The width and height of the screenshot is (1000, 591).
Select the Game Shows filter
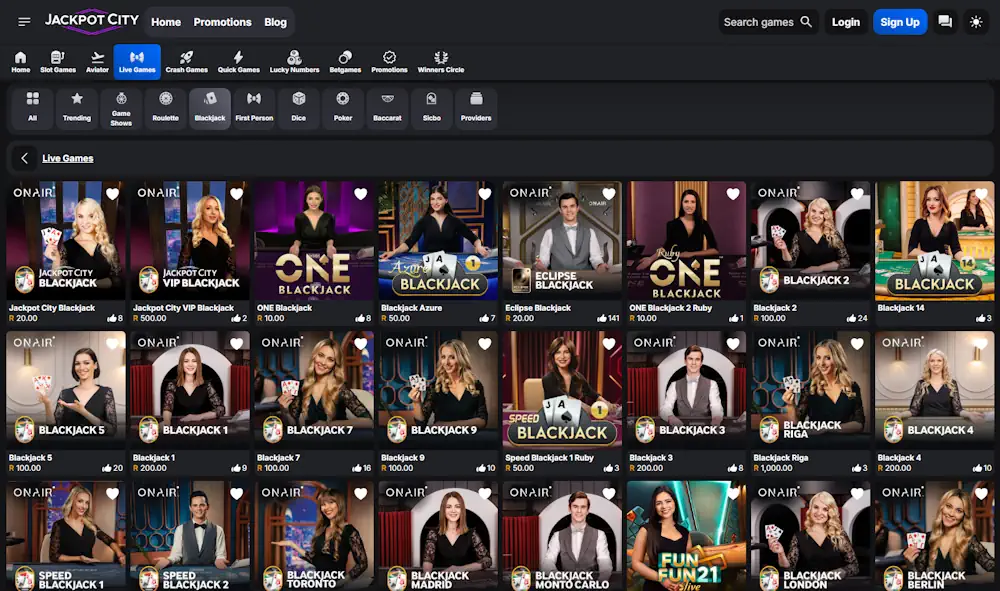[x=121, y=108]
